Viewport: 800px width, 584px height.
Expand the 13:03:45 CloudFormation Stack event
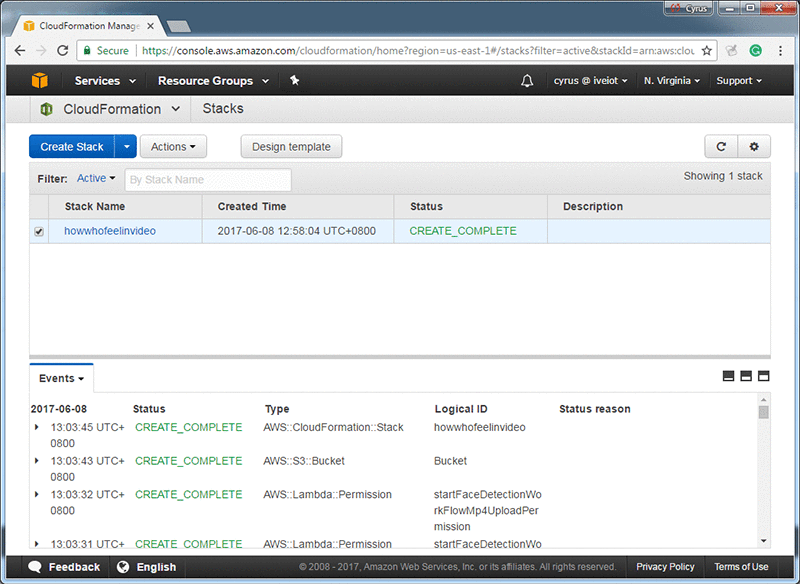[36, 427]
